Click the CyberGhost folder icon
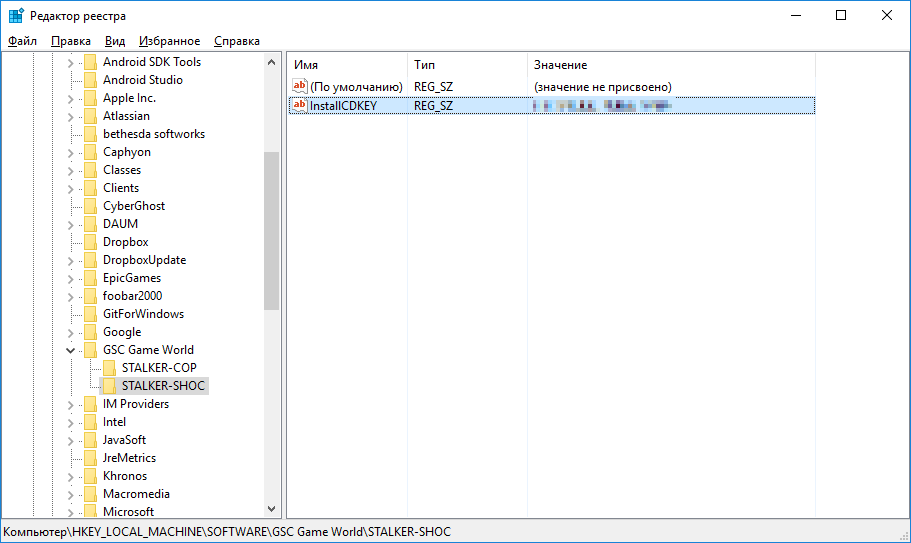 [x=90, y=206]
